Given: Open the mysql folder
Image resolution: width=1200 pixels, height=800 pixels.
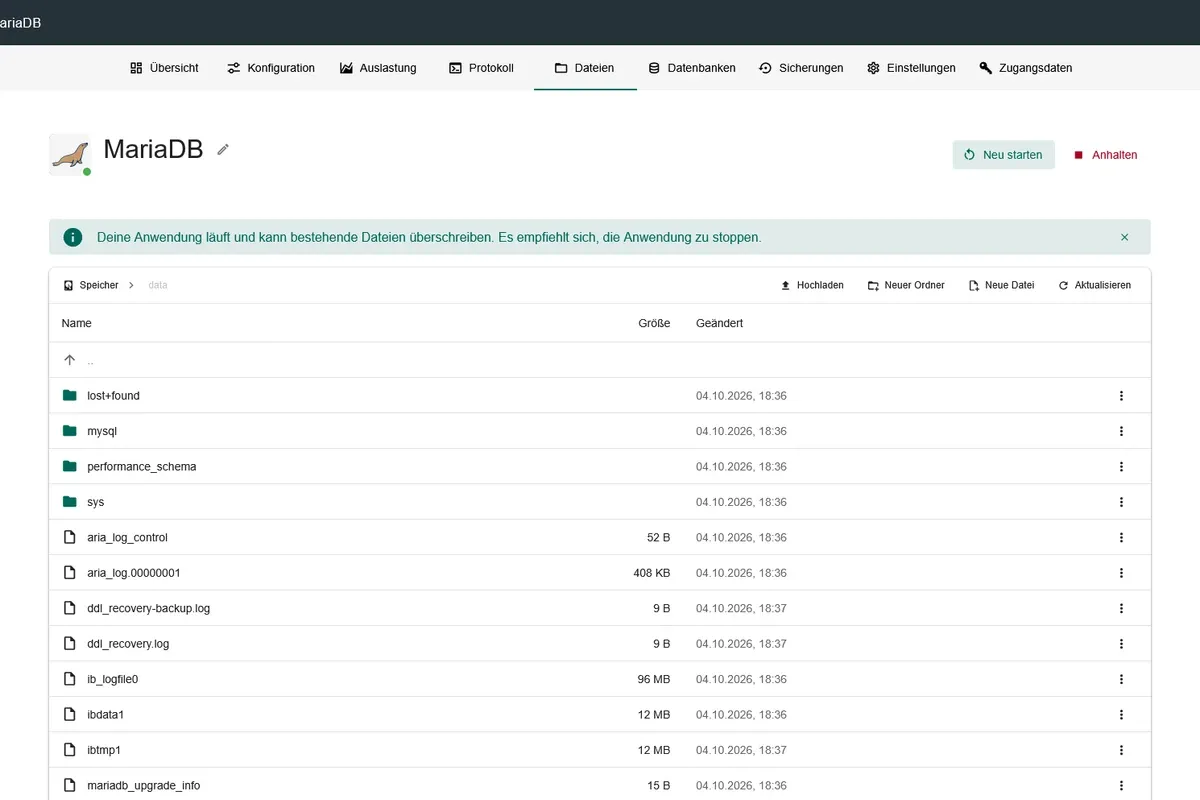Looking at the screenshot, I should click(102, 431).
